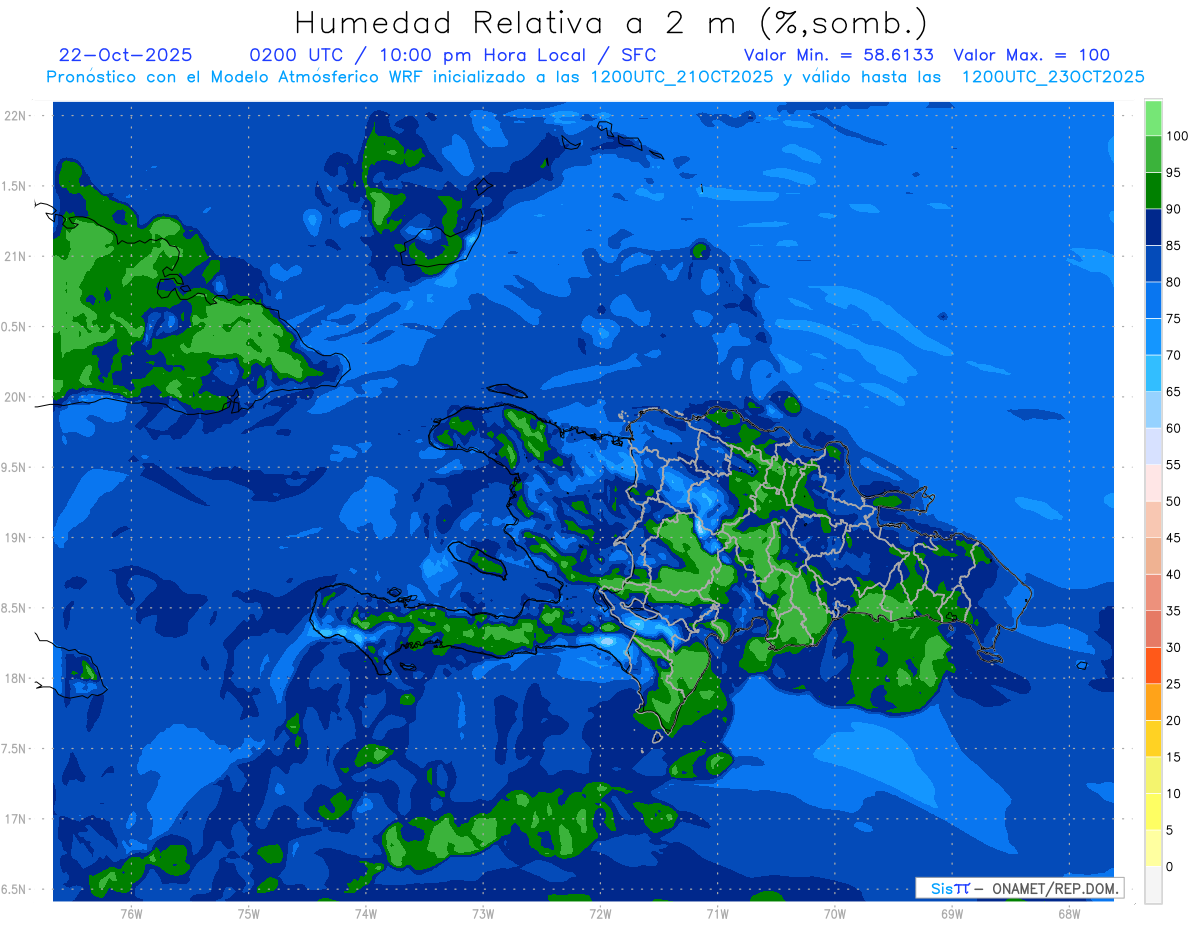The height and width of the screenshot is (927, 1200).
Task: Click the '18N' latitude axis label
Action: point(13,678)
